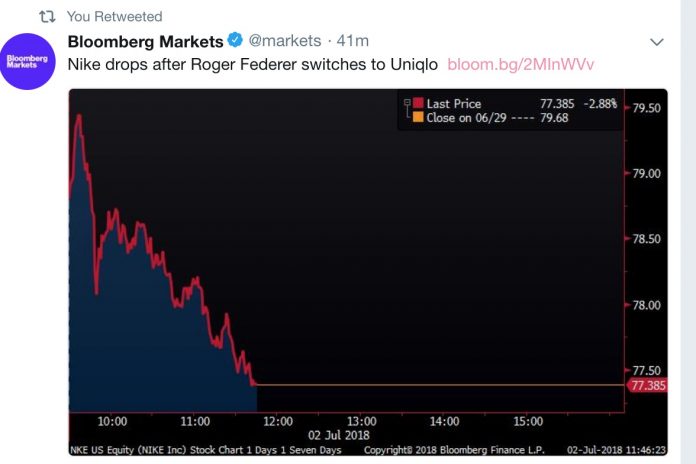Click the 15:00 time axis label
696x464 pixels.
[528, 420]
